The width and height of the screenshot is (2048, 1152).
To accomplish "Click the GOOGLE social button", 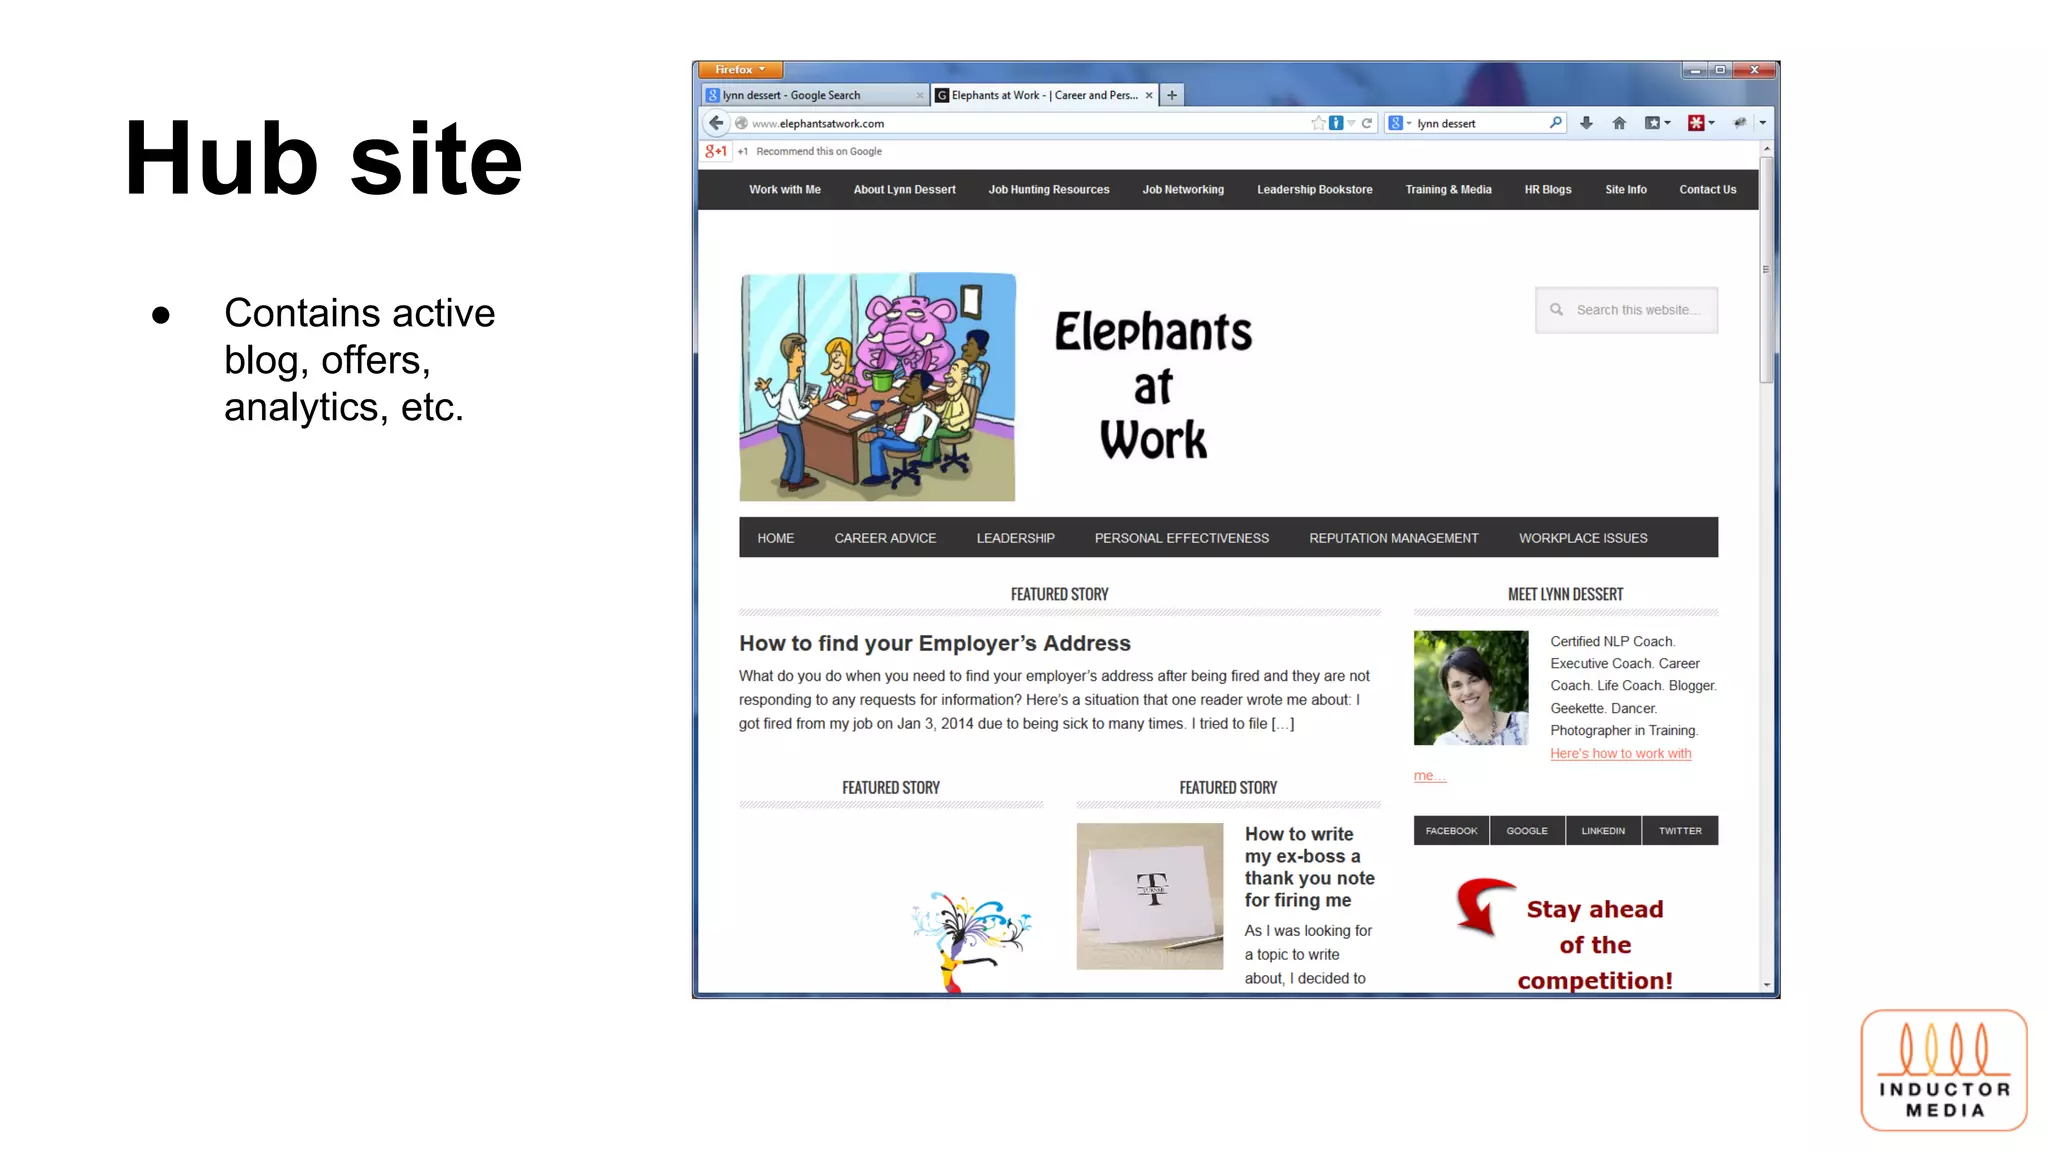I will coord(1527,831).
